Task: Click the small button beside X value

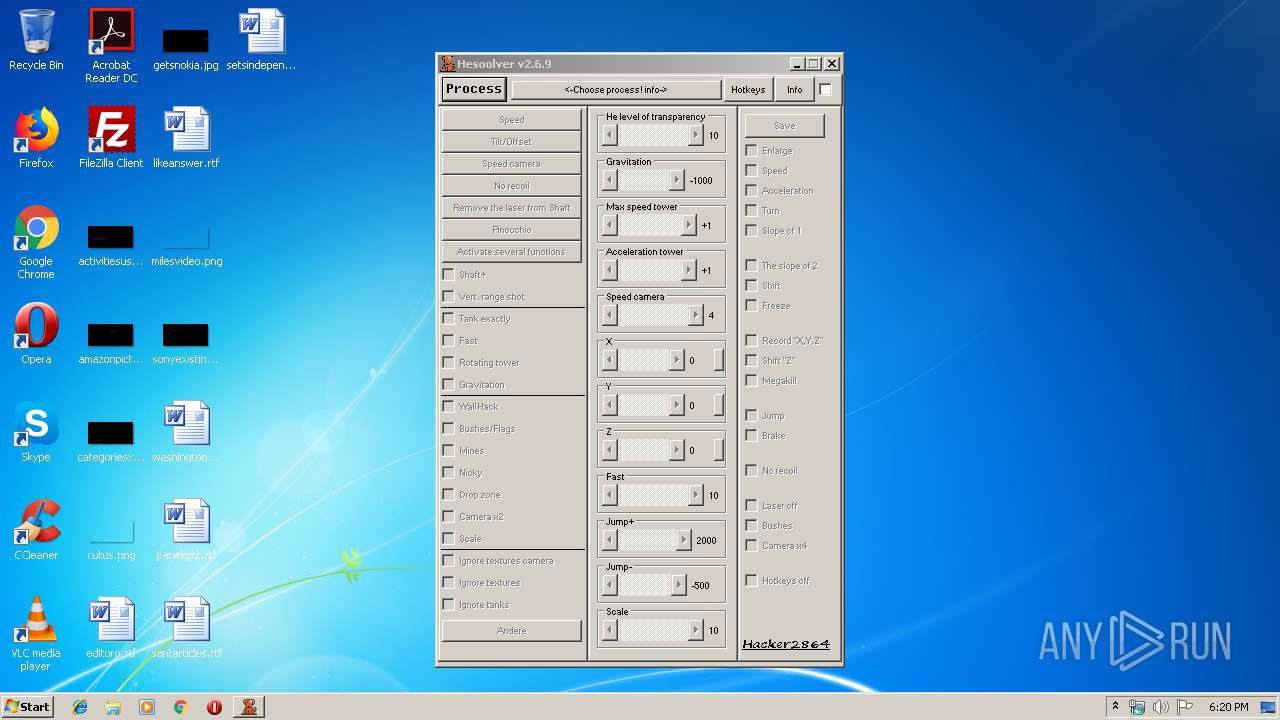Action: pyautogui.click(x=718, y=360)
